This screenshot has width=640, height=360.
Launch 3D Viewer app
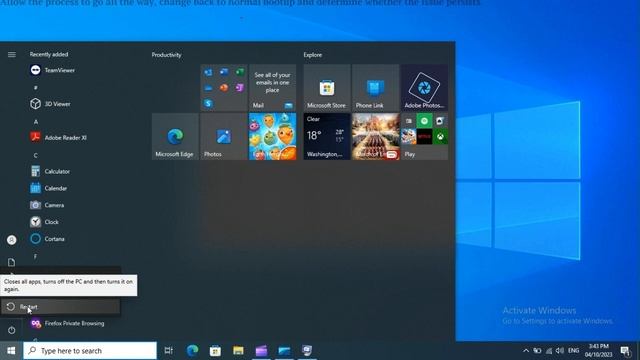pyautogui.click(x=50, y=104)
